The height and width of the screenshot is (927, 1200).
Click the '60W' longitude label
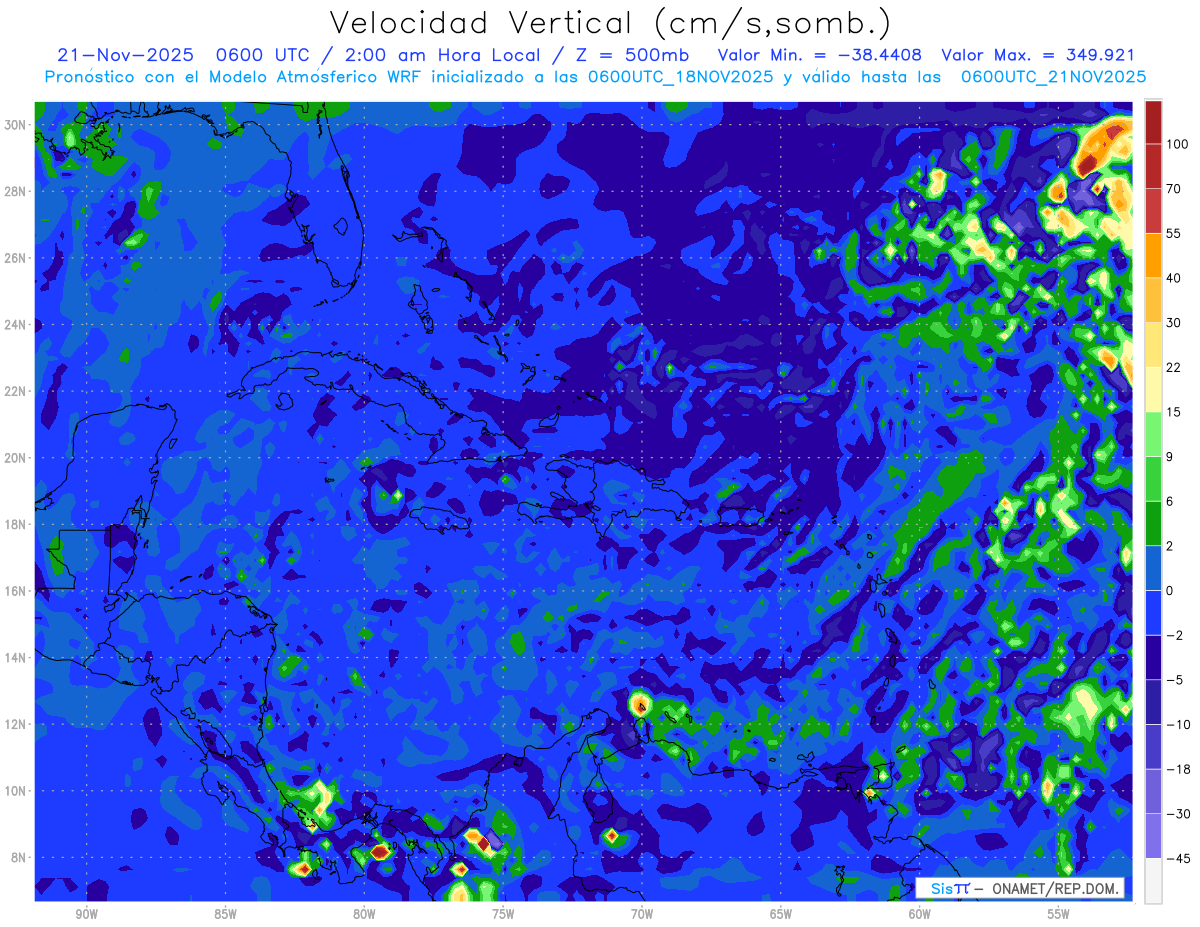click(920, 915)
